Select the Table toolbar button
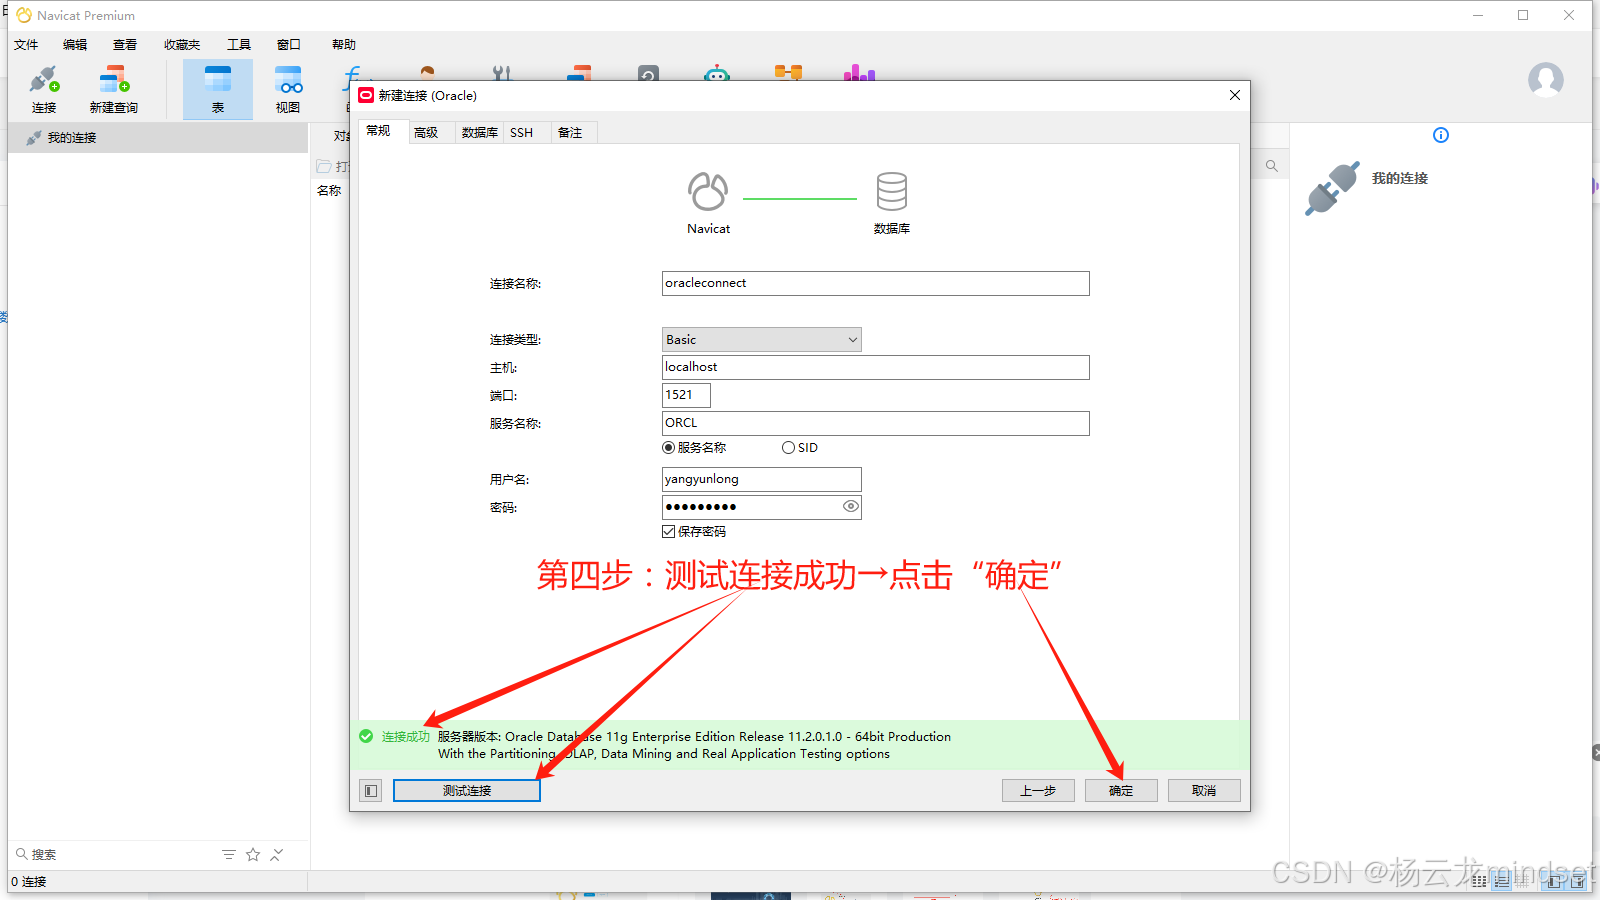The height and width of the screenshot is (900, 1600). pos(218,89)
